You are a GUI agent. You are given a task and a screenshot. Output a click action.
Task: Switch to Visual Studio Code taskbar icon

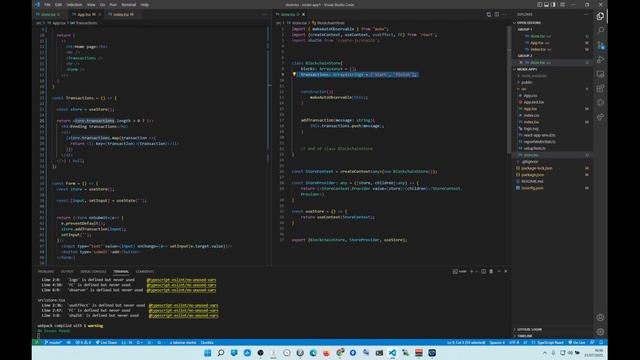(392, 353)
